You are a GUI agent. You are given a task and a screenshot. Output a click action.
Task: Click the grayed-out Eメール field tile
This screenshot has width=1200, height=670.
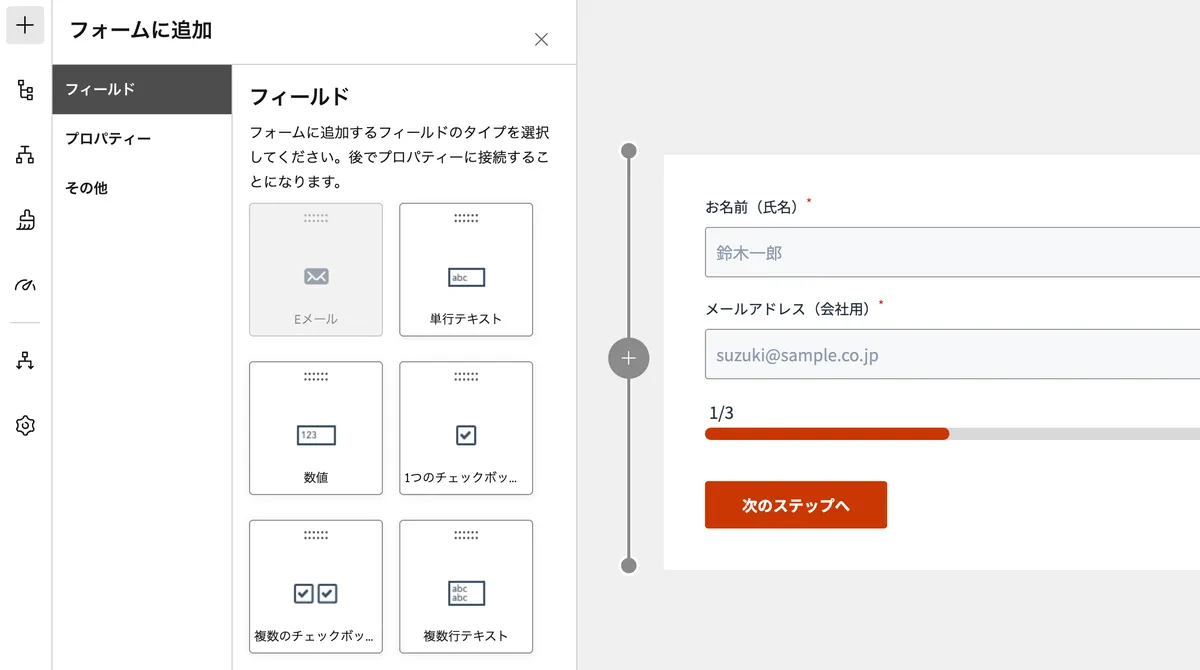pyautogui.click(x=315, y=269)
